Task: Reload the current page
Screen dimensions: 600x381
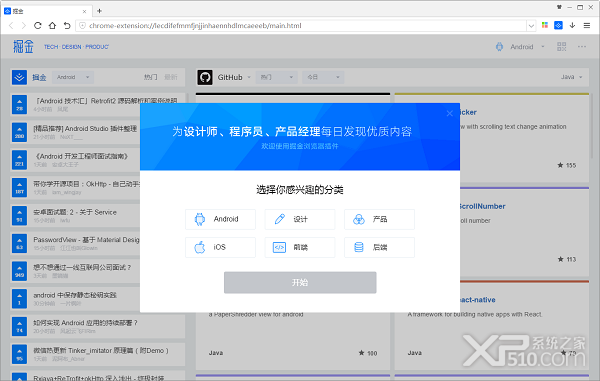Action: [38, 26]
